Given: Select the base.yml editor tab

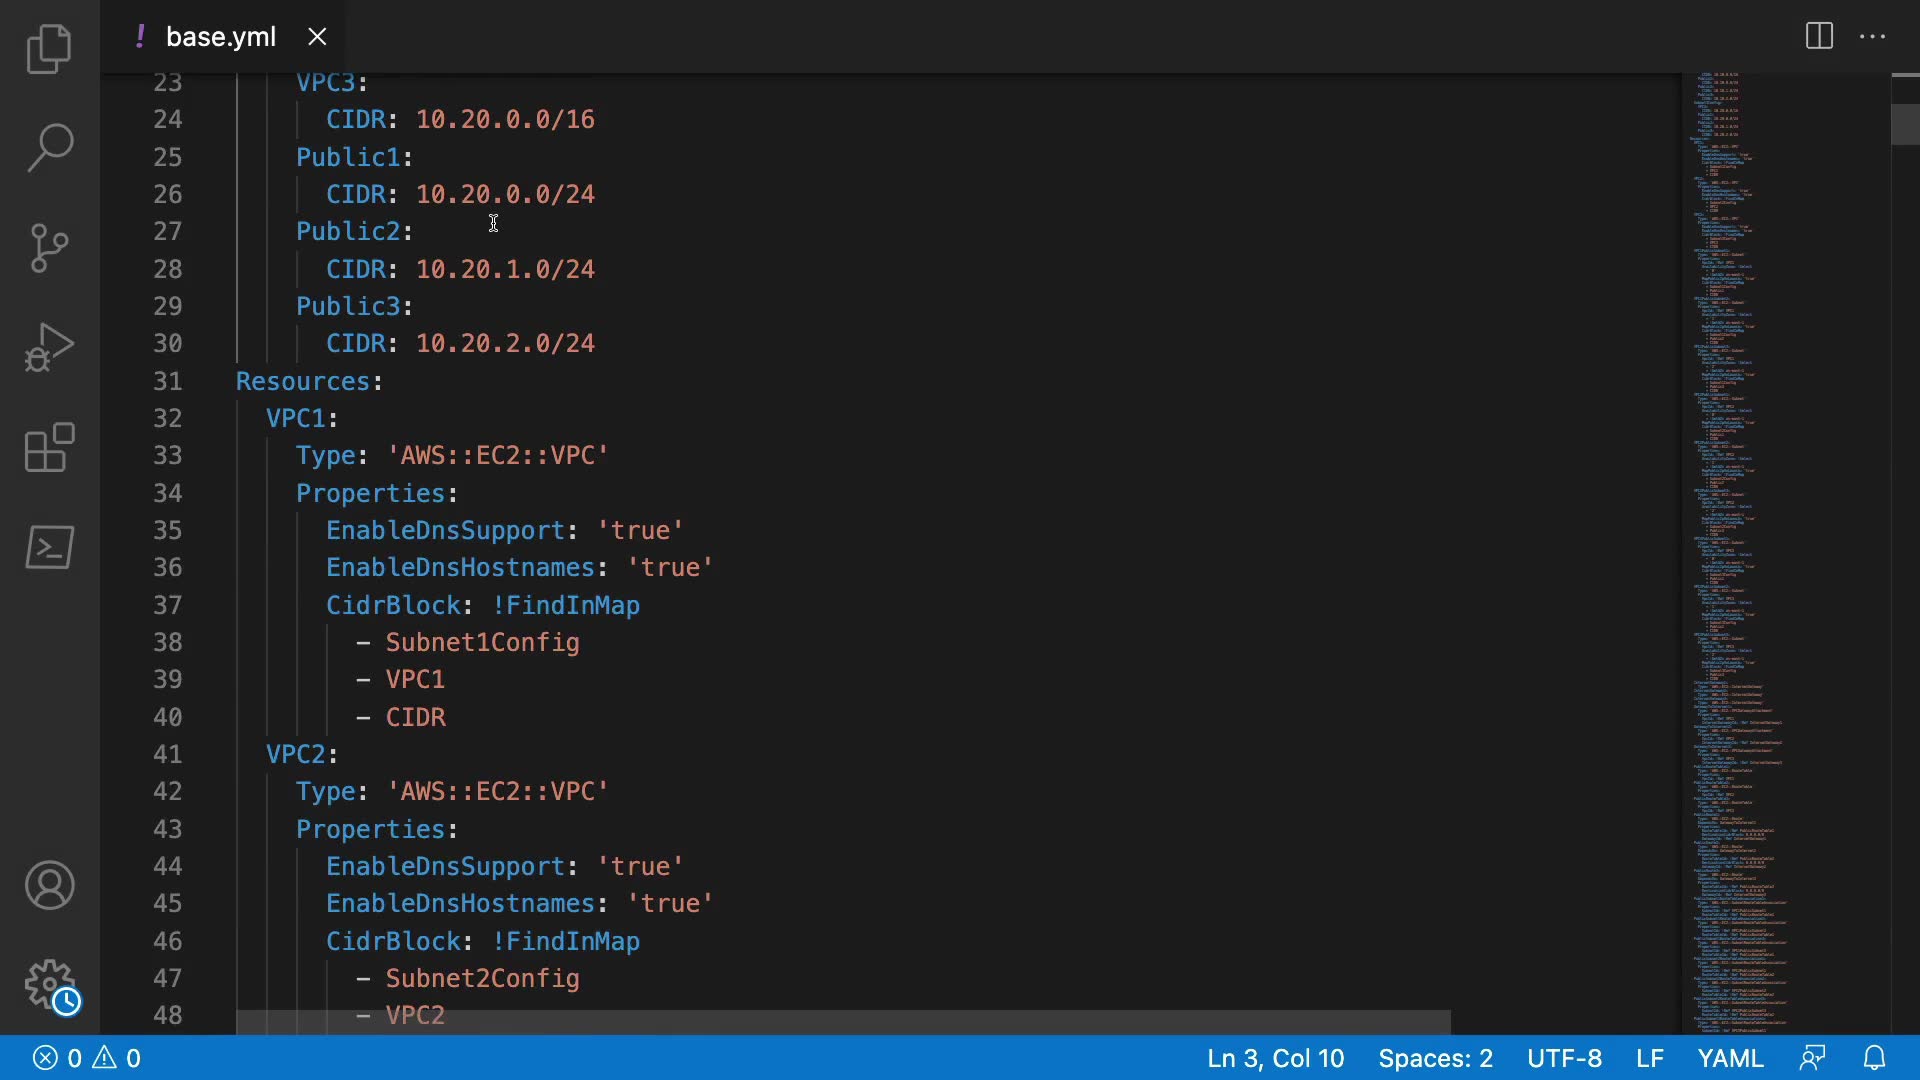Looking at the screenshot, I should 220,37.
